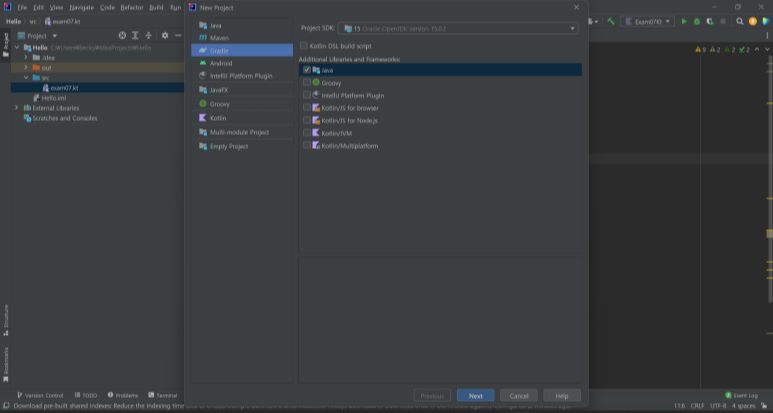Expand the out folder
This screenshot has height=413, width=773.
coord(26,68)
